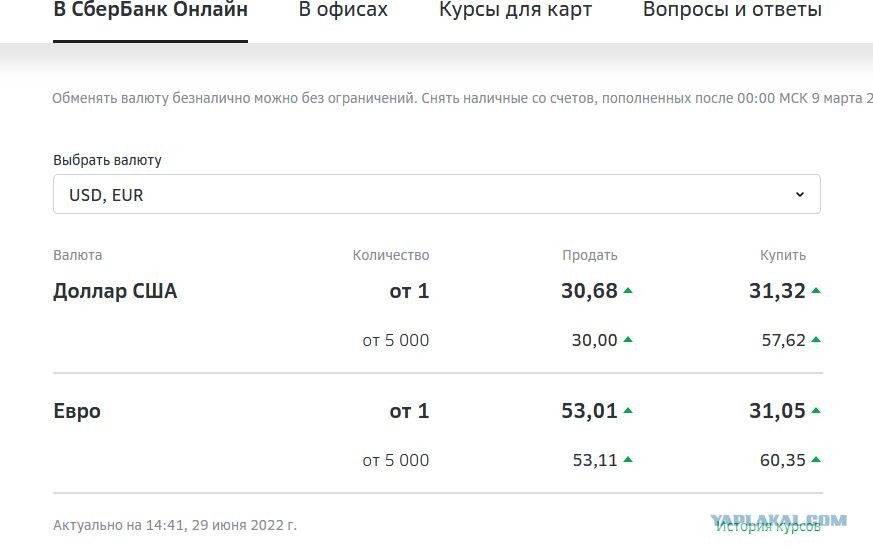Viewport: 873px width, 550px height.
Task: Click green arrow beside 60,35 rate
Action: click(x=816, y=460)
